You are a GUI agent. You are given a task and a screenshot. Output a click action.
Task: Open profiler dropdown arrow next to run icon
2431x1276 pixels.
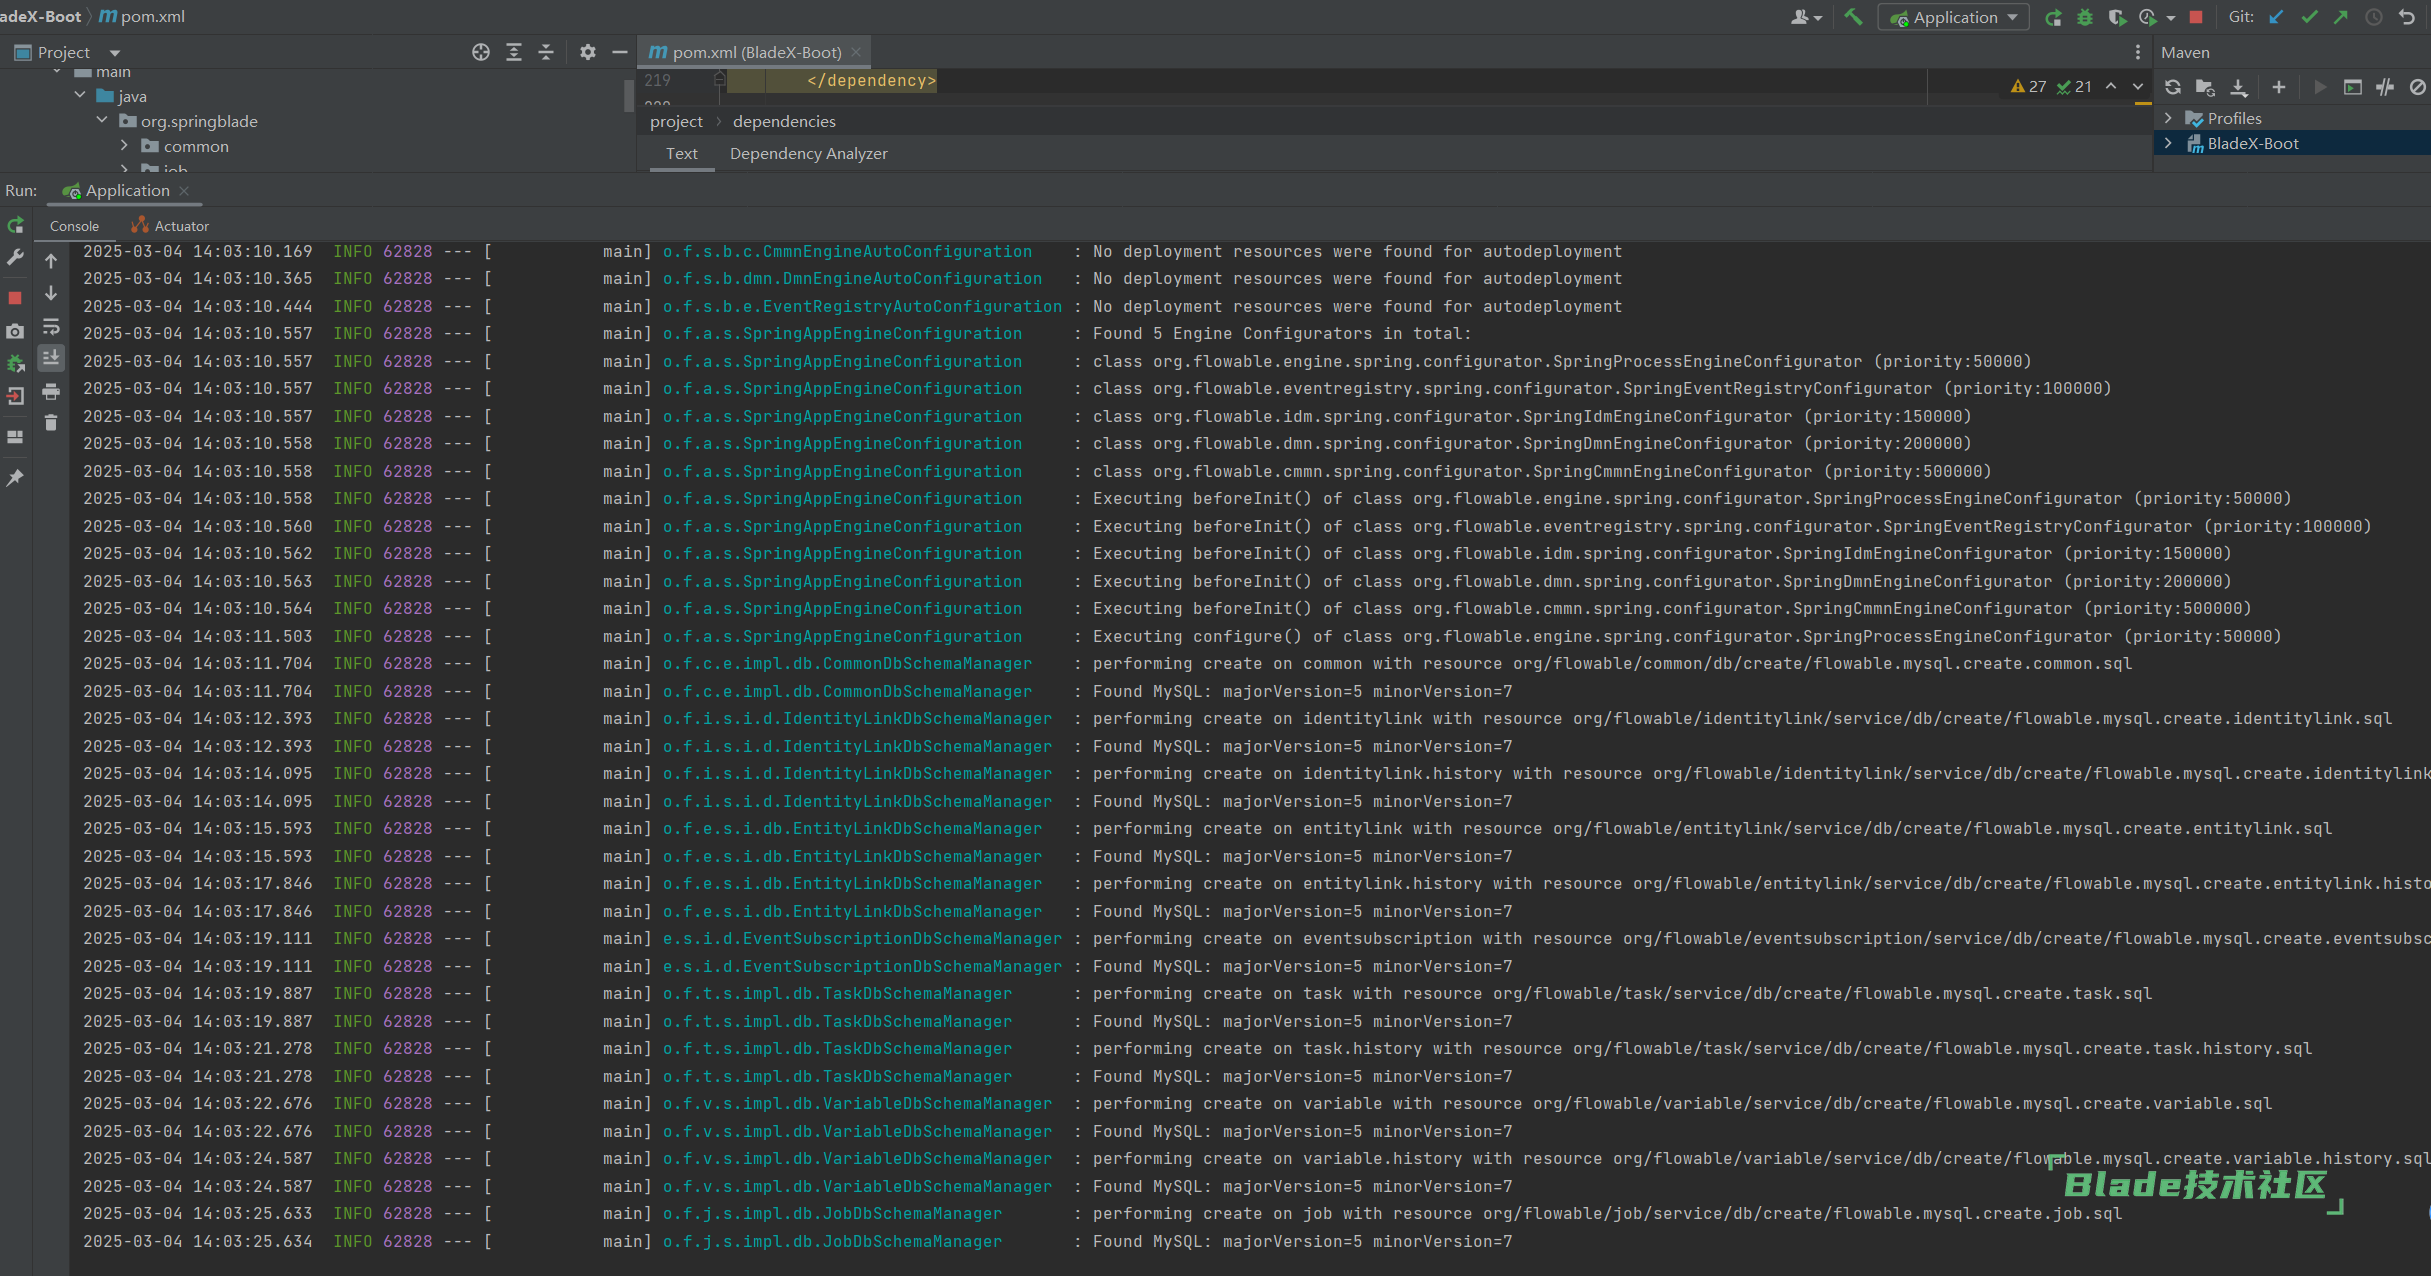click(x=2171, y=17)
